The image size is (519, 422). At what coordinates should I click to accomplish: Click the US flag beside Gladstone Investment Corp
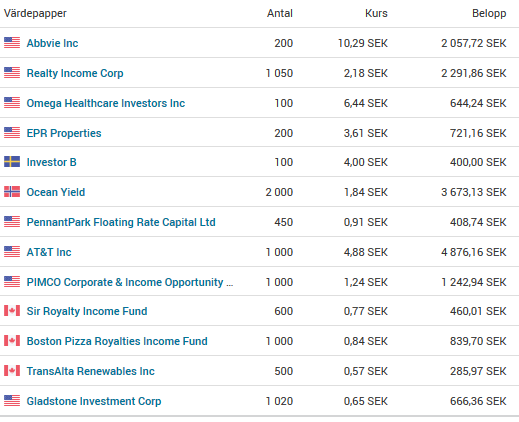point(12,401)
